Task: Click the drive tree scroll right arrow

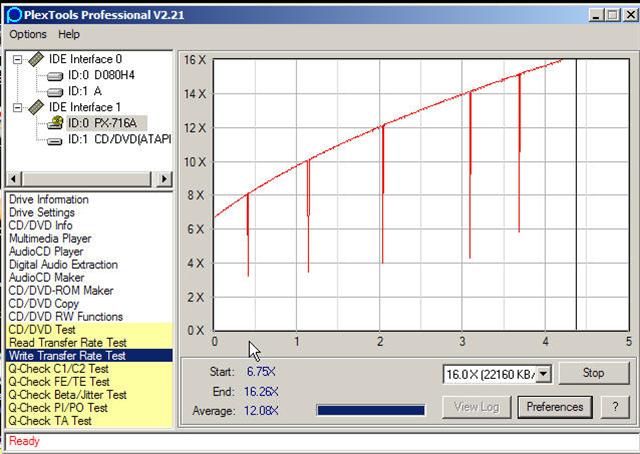Action: [164, 179]
